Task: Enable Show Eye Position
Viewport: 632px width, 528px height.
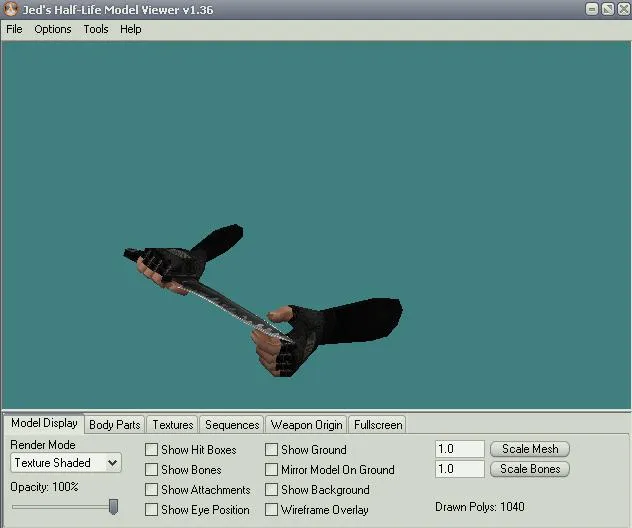Action: click(152, 510)
